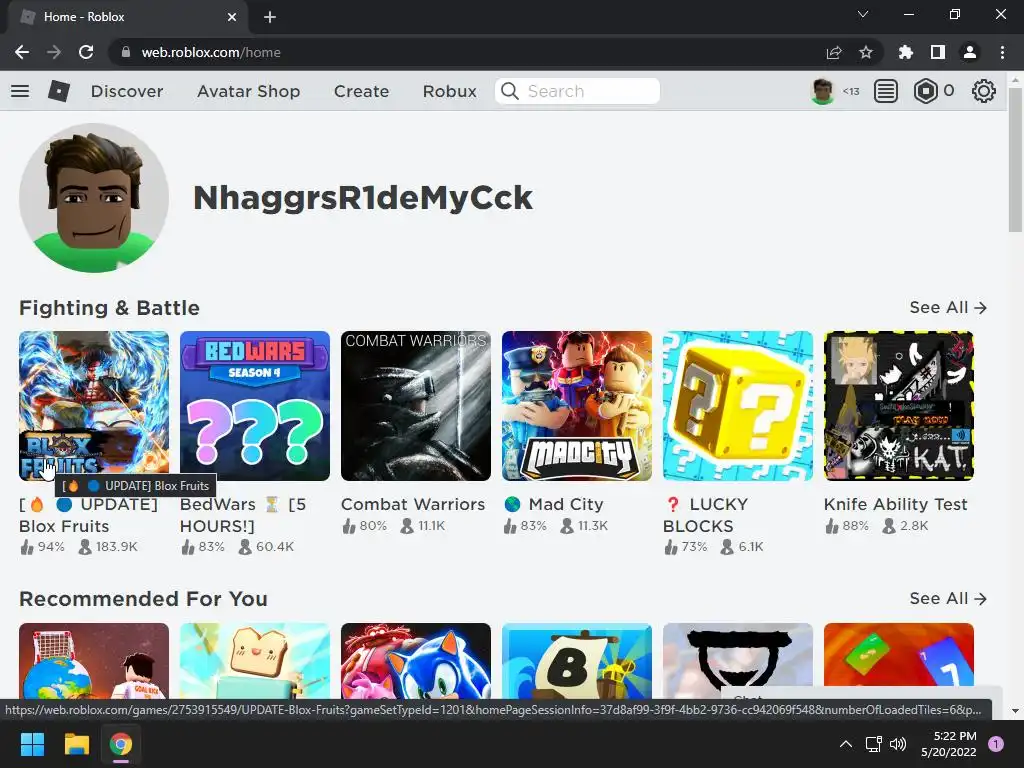Open the notification count badge in taskbar

coord(996,744)
